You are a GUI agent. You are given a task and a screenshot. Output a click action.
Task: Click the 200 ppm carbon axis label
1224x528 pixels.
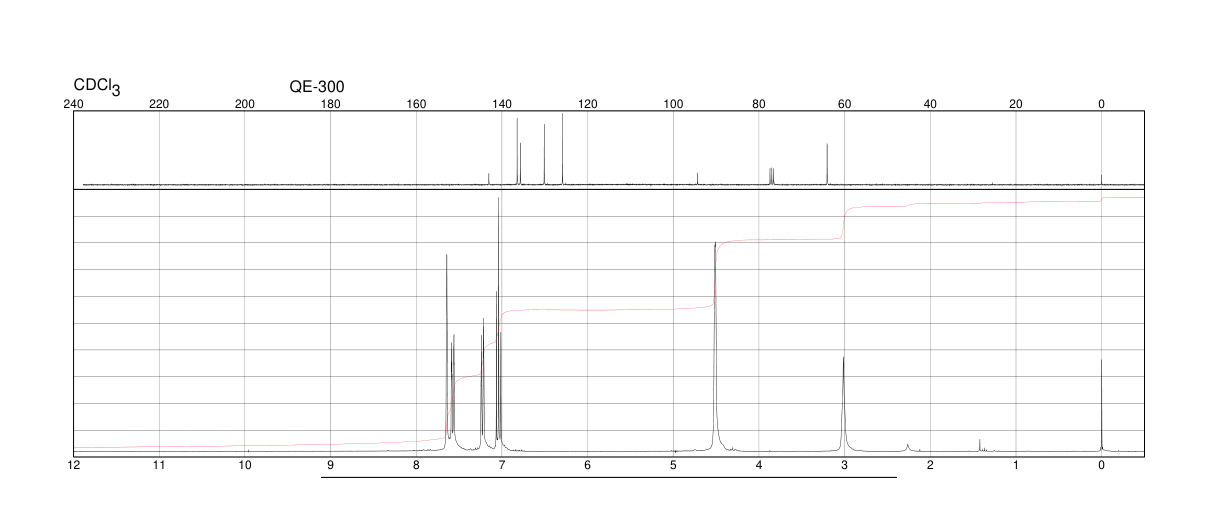click(x=245, y=104)
